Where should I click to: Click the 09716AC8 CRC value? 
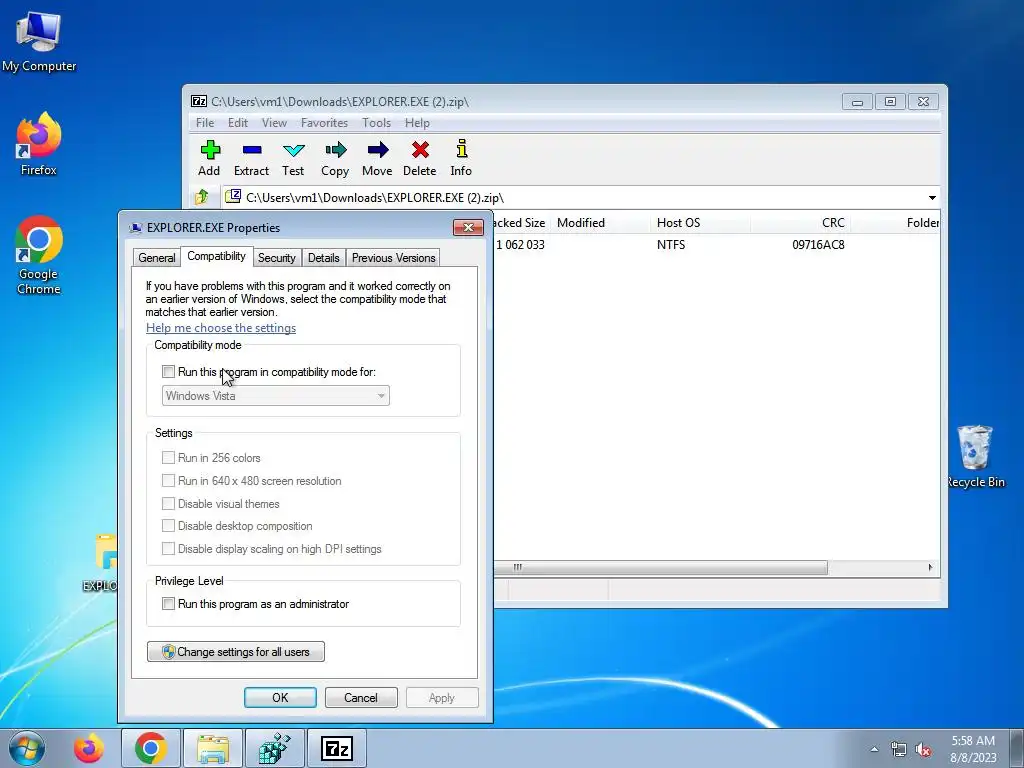click(818, 245)
